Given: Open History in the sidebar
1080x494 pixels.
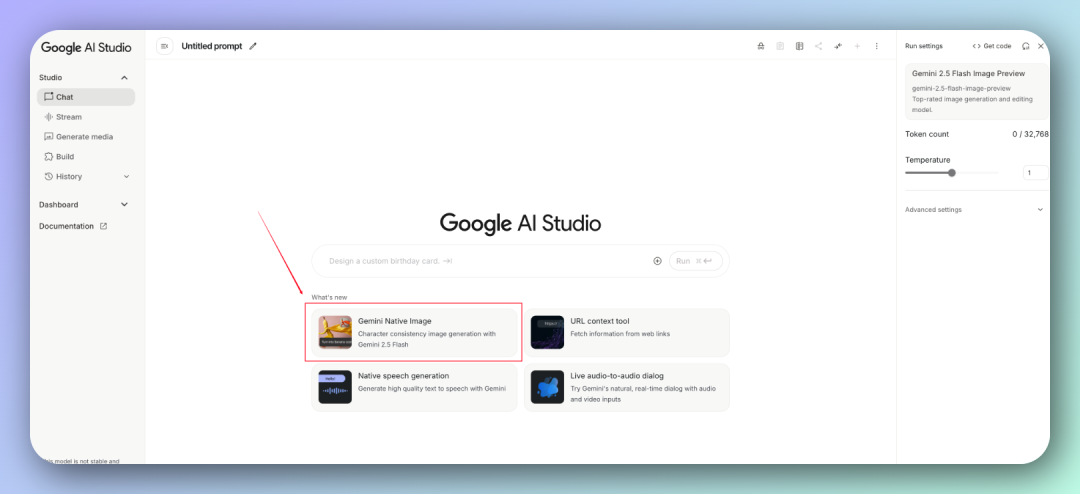Looking at the screenshot, I should coord(86,176).
